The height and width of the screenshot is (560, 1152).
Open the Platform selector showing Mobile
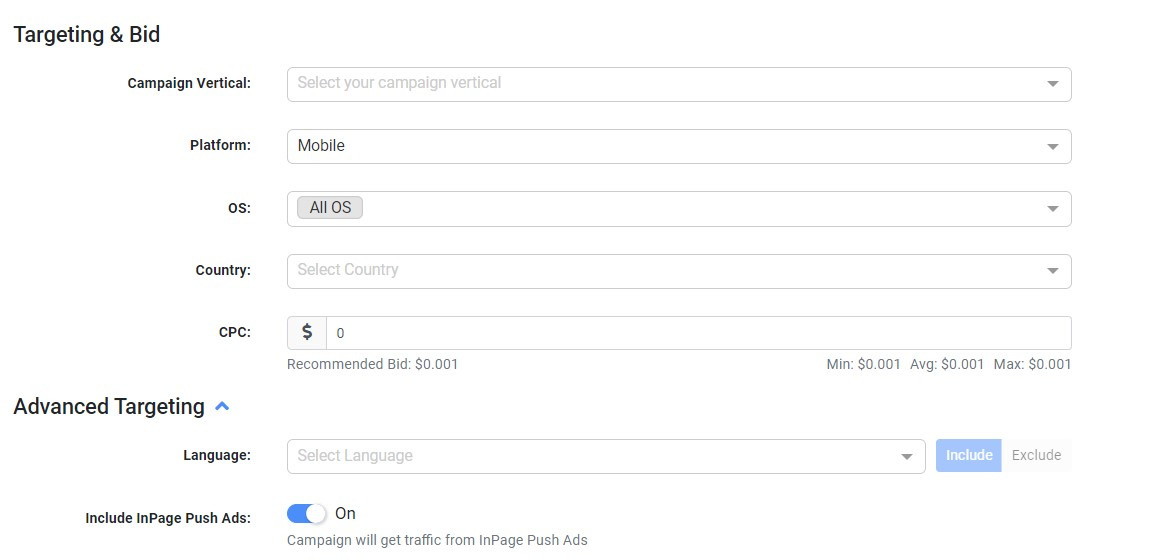[x=660, y=146]
